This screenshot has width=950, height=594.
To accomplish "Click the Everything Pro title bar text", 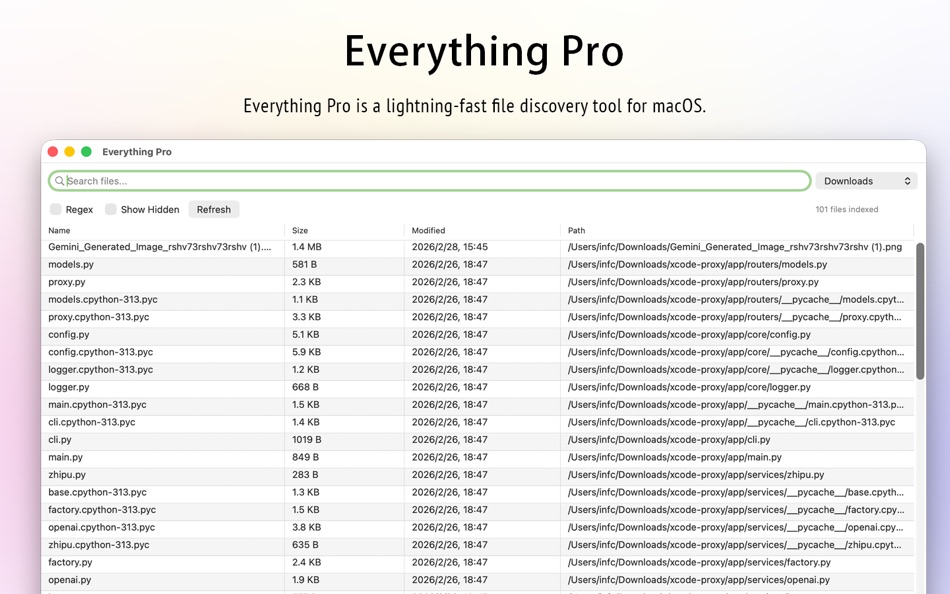I will (137, 152).
